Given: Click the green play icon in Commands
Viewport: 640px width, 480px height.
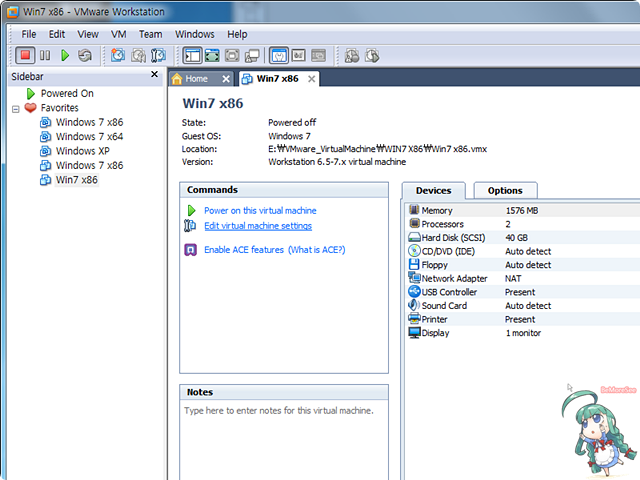Looking at the screenshot, I should coord(191,211).
